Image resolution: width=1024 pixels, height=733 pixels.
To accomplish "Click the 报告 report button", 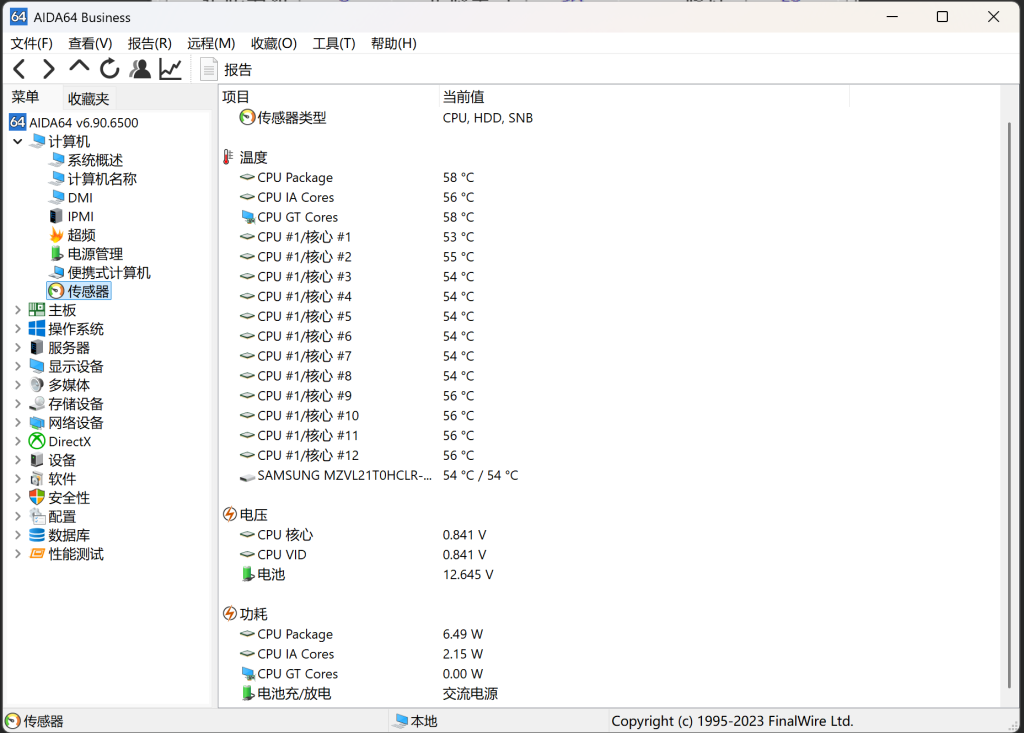I will coord(227,69).
